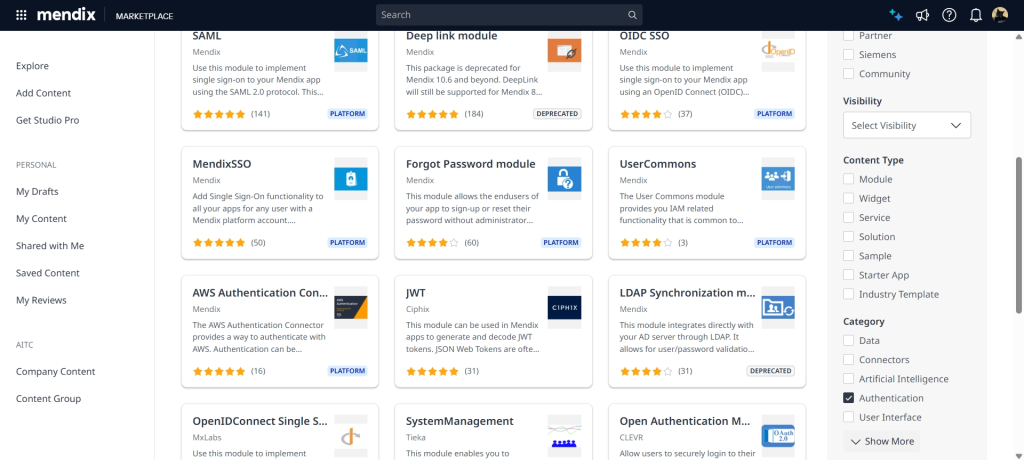Check the User Interface category checkbox
This screenshot has width=1024, height=460.
pyautogui.click(x=848, y=417)
